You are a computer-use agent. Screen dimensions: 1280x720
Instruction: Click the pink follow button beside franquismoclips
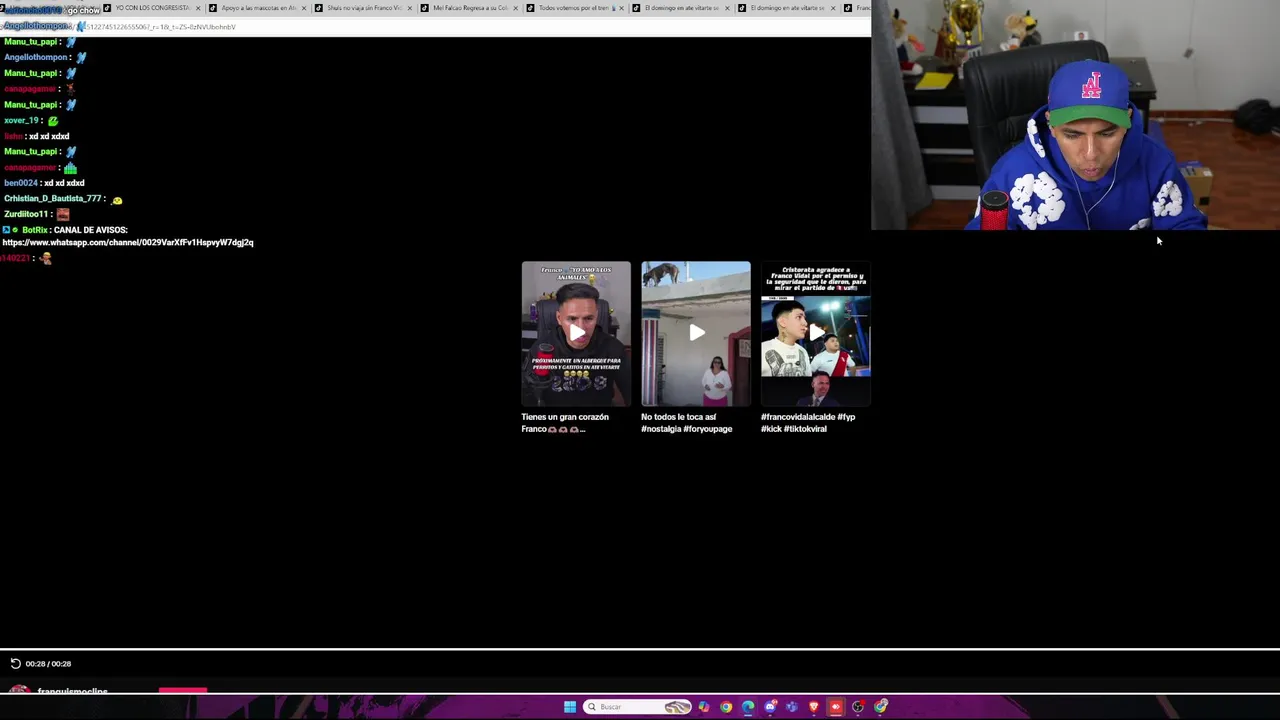183,690
